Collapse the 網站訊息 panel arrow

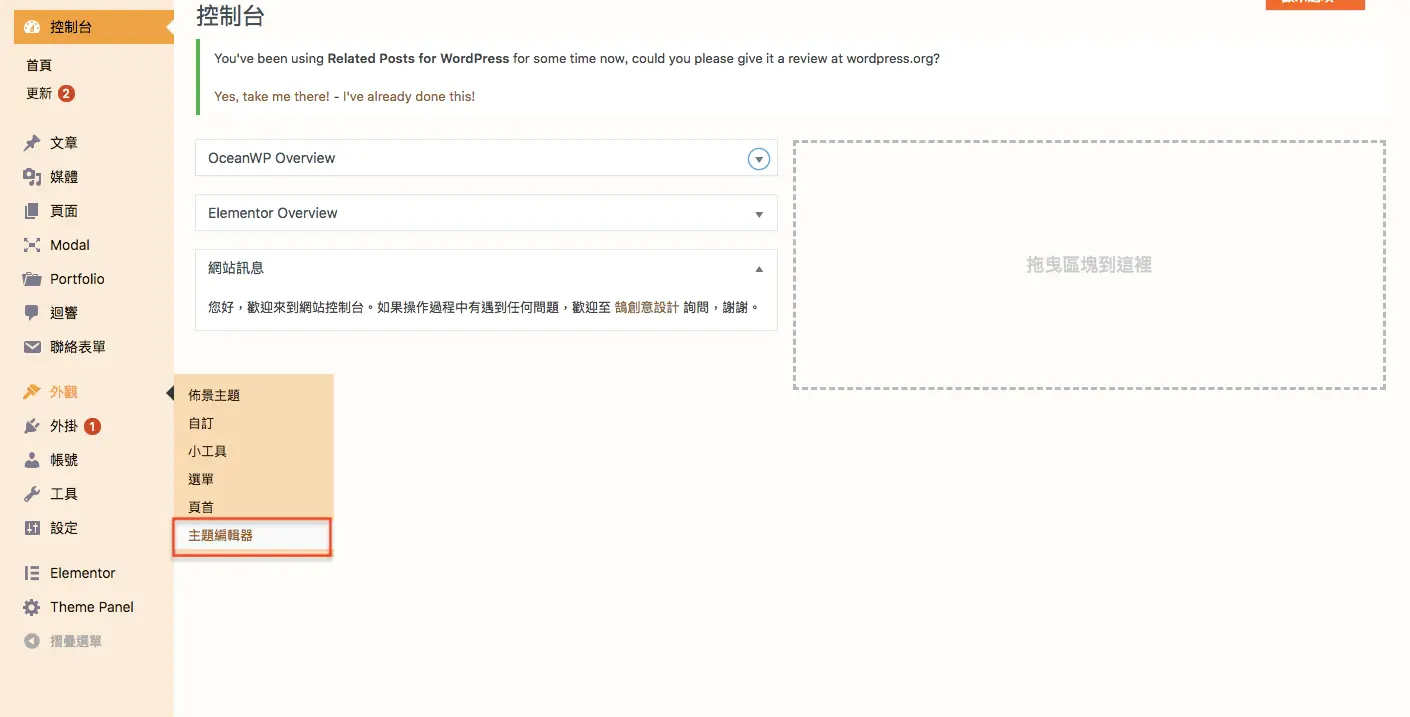(759, 269)
